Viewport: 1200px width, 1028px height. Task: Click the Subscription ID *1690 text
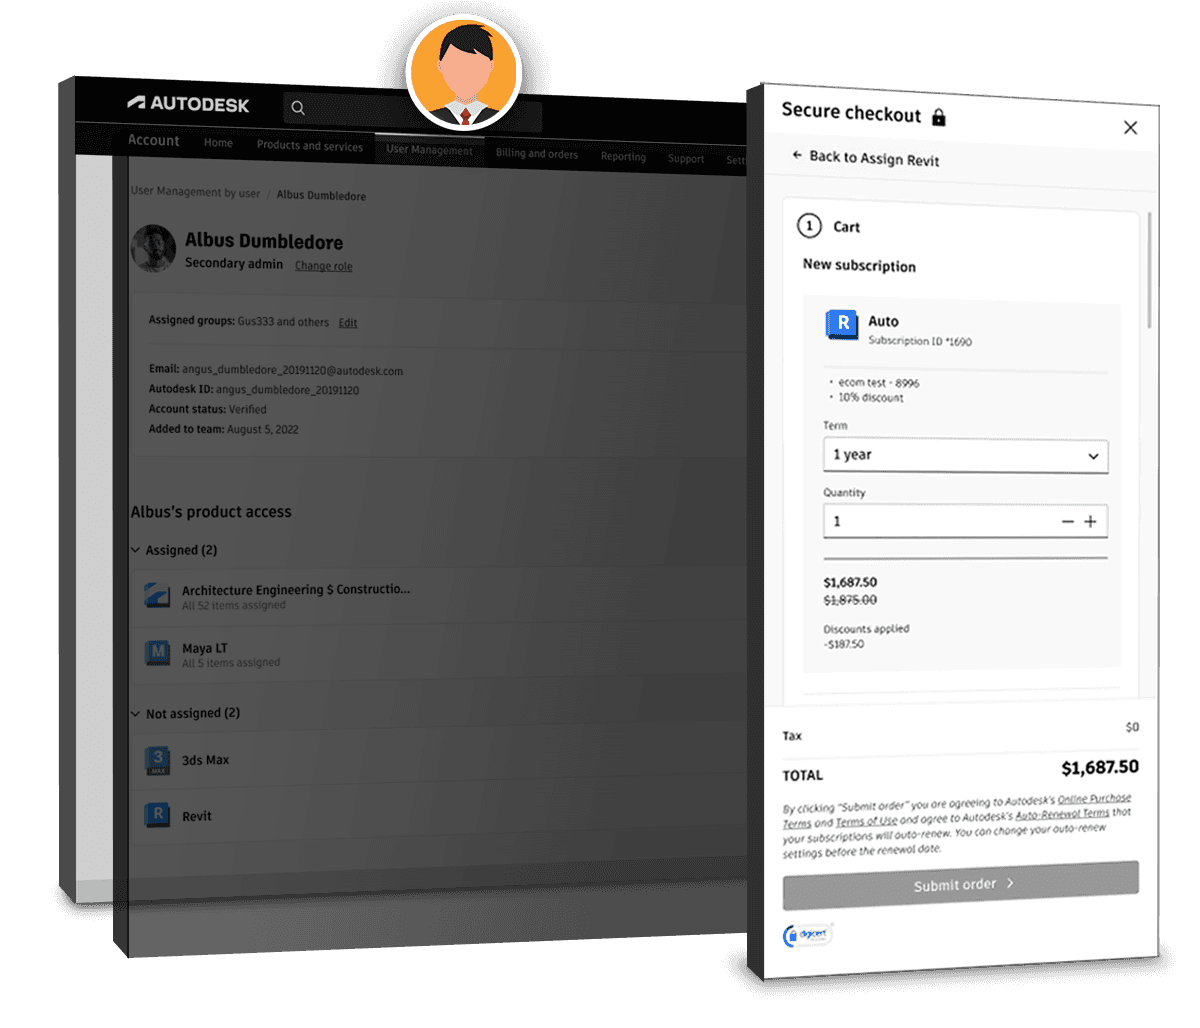point(919,341)
